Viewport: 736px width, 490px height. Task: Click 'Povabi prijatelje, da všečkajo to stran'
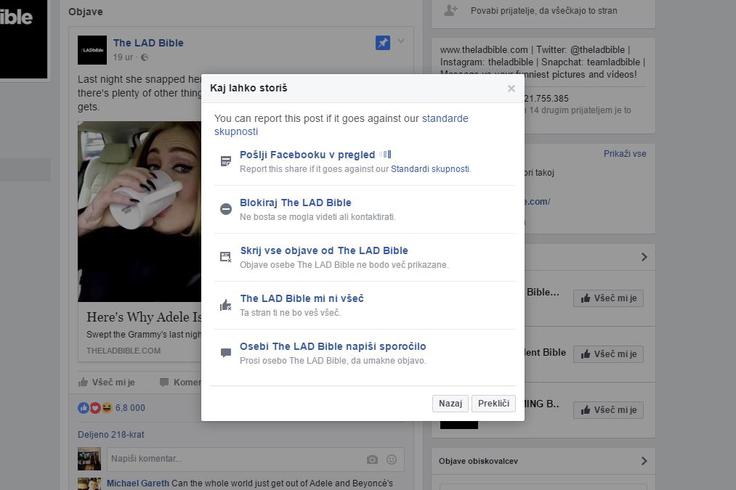(x=544, y=10)
